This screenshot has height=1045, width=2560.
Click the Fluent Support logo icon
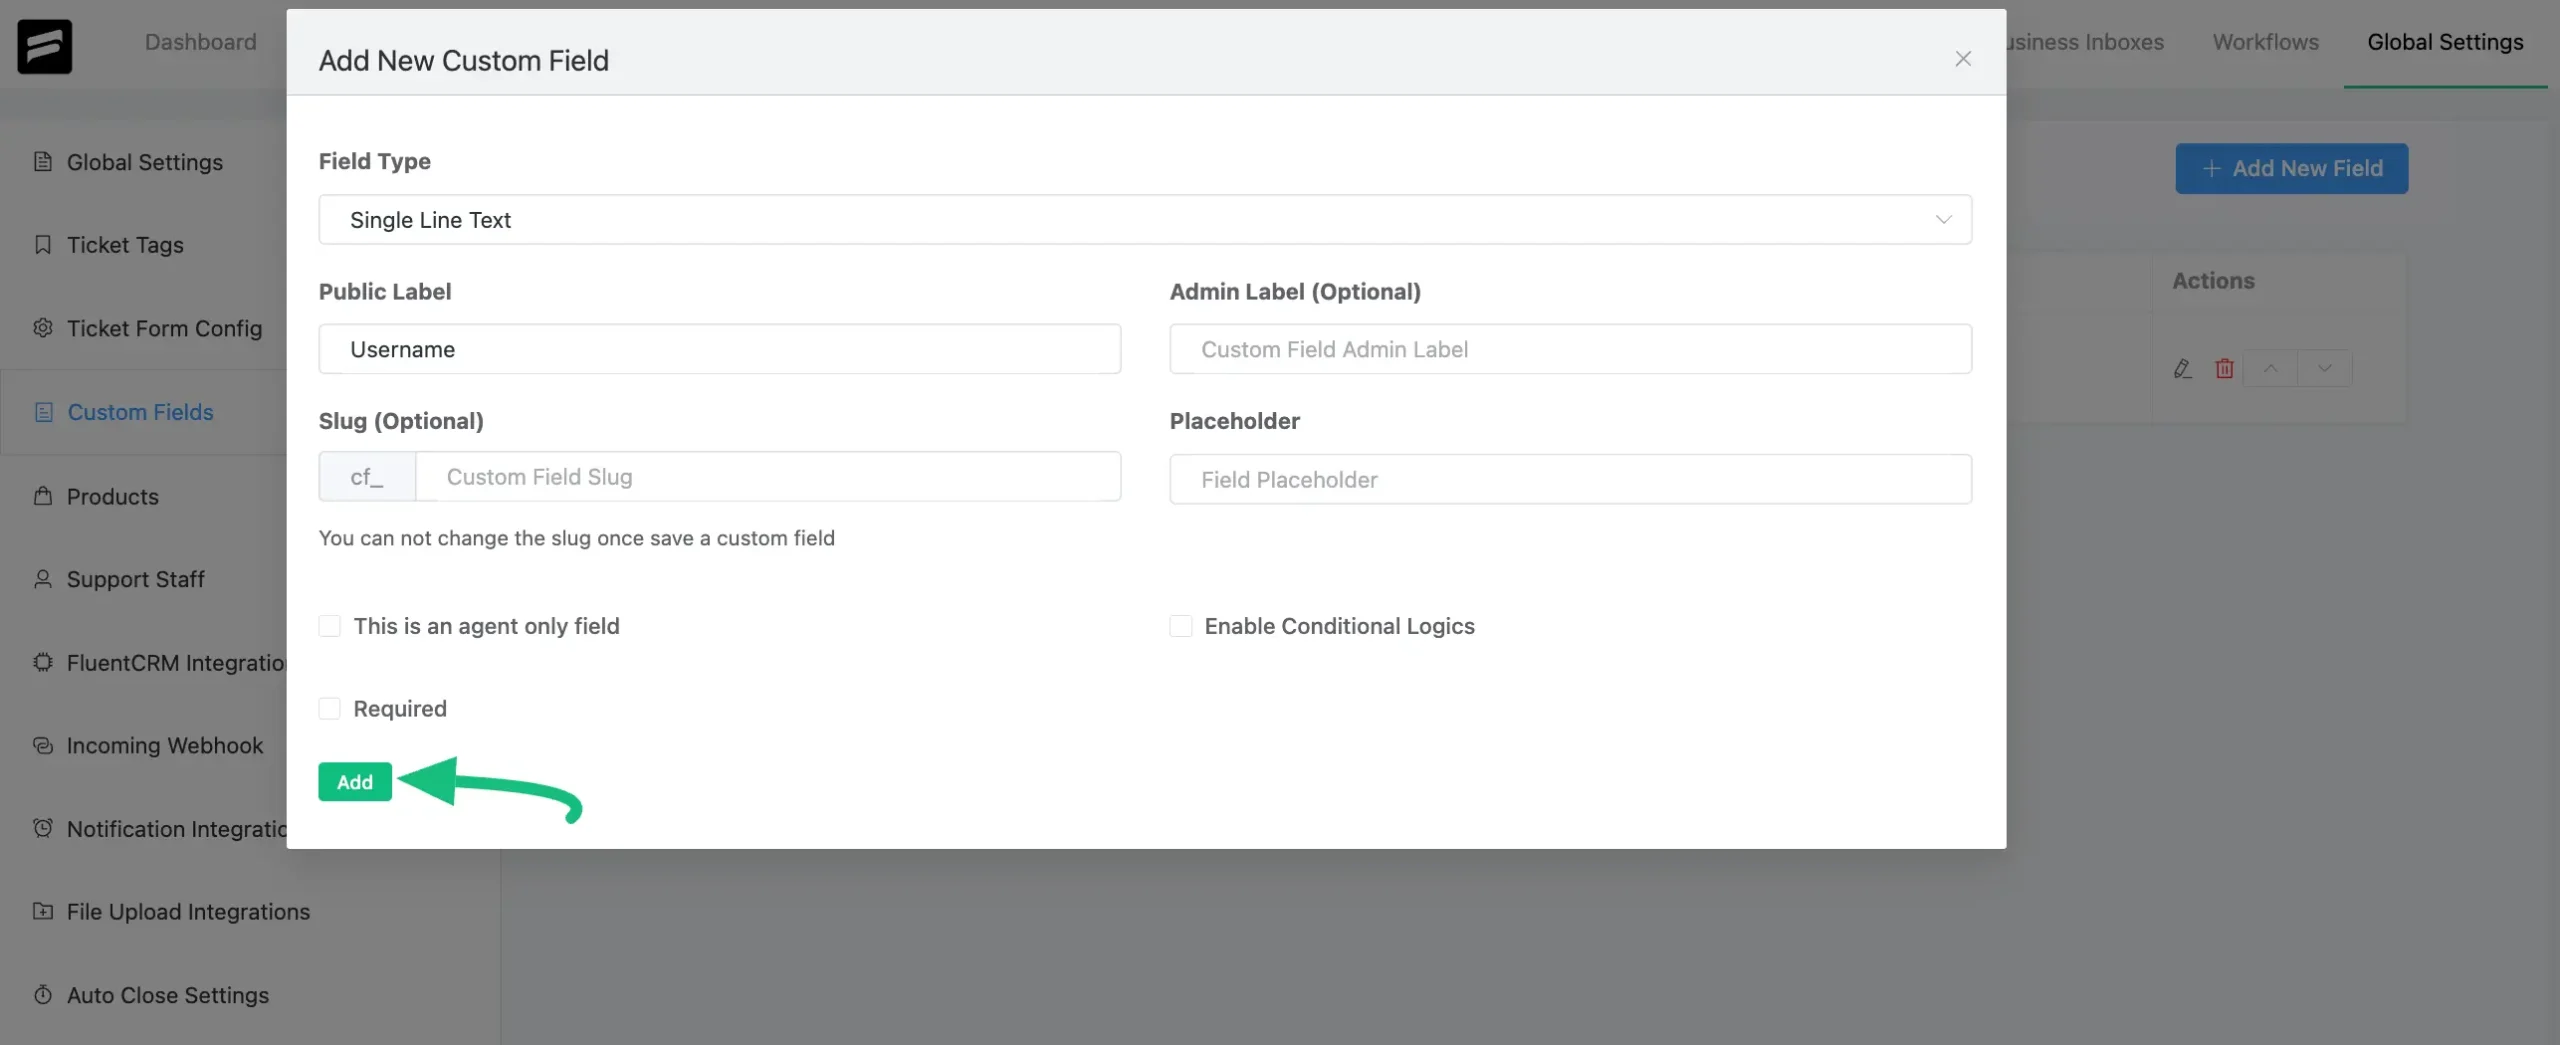click(45, 46)
